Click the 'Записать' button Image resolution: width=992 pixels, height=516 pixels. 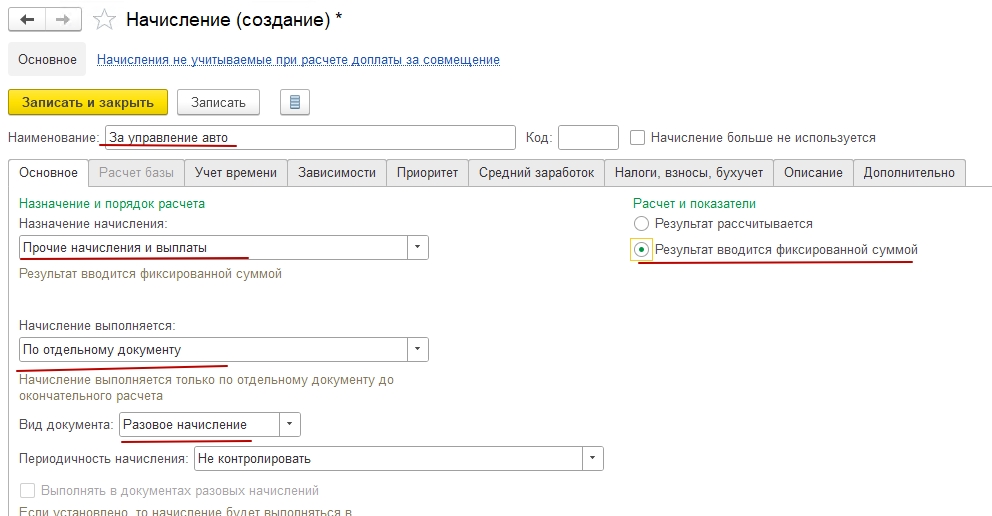218,102
